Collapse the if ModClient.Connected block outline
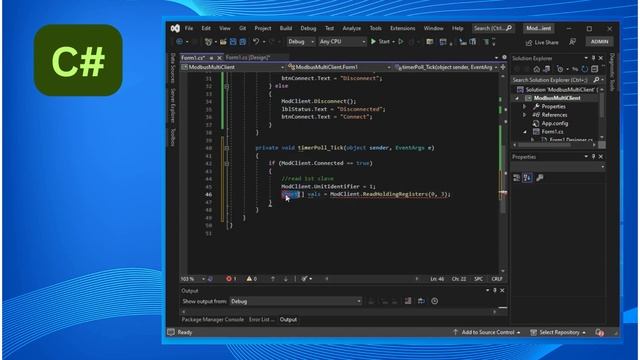Image resolution: width=640 pixels, height=360 pixels. pyautogui.click(x=227, y=163)
